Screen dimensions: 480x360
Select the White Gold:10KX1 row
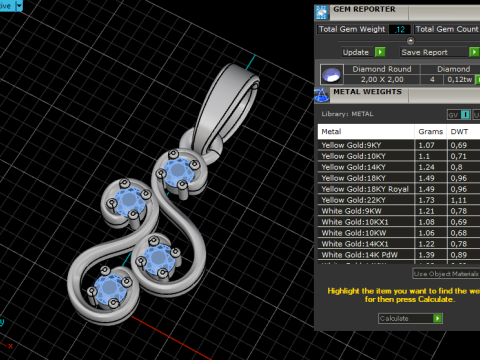(x=399, y=222)
